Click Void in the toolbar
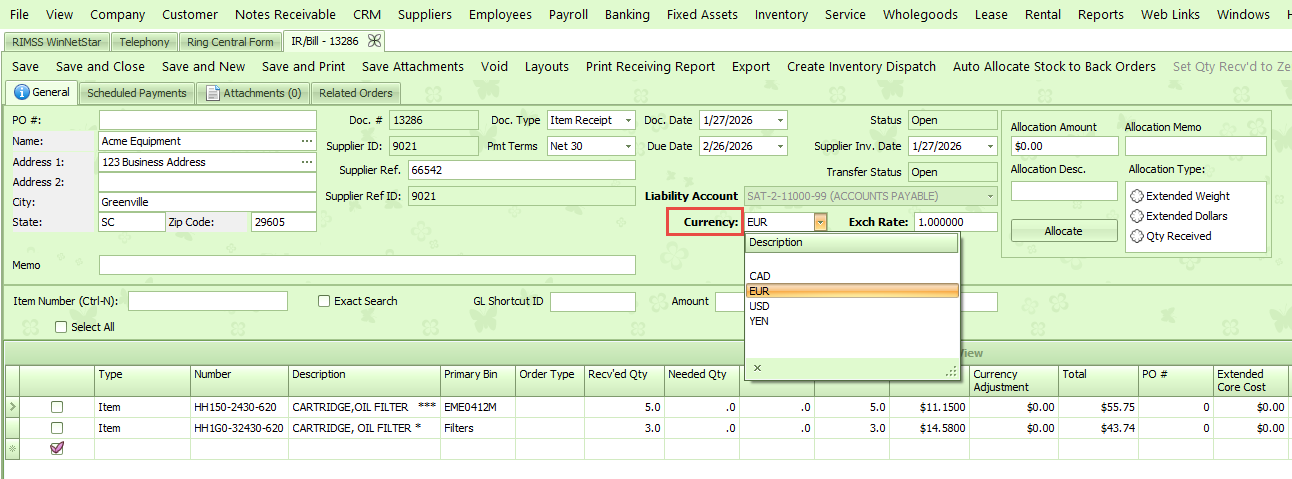The image size is (1292, 479). (495, 67)
